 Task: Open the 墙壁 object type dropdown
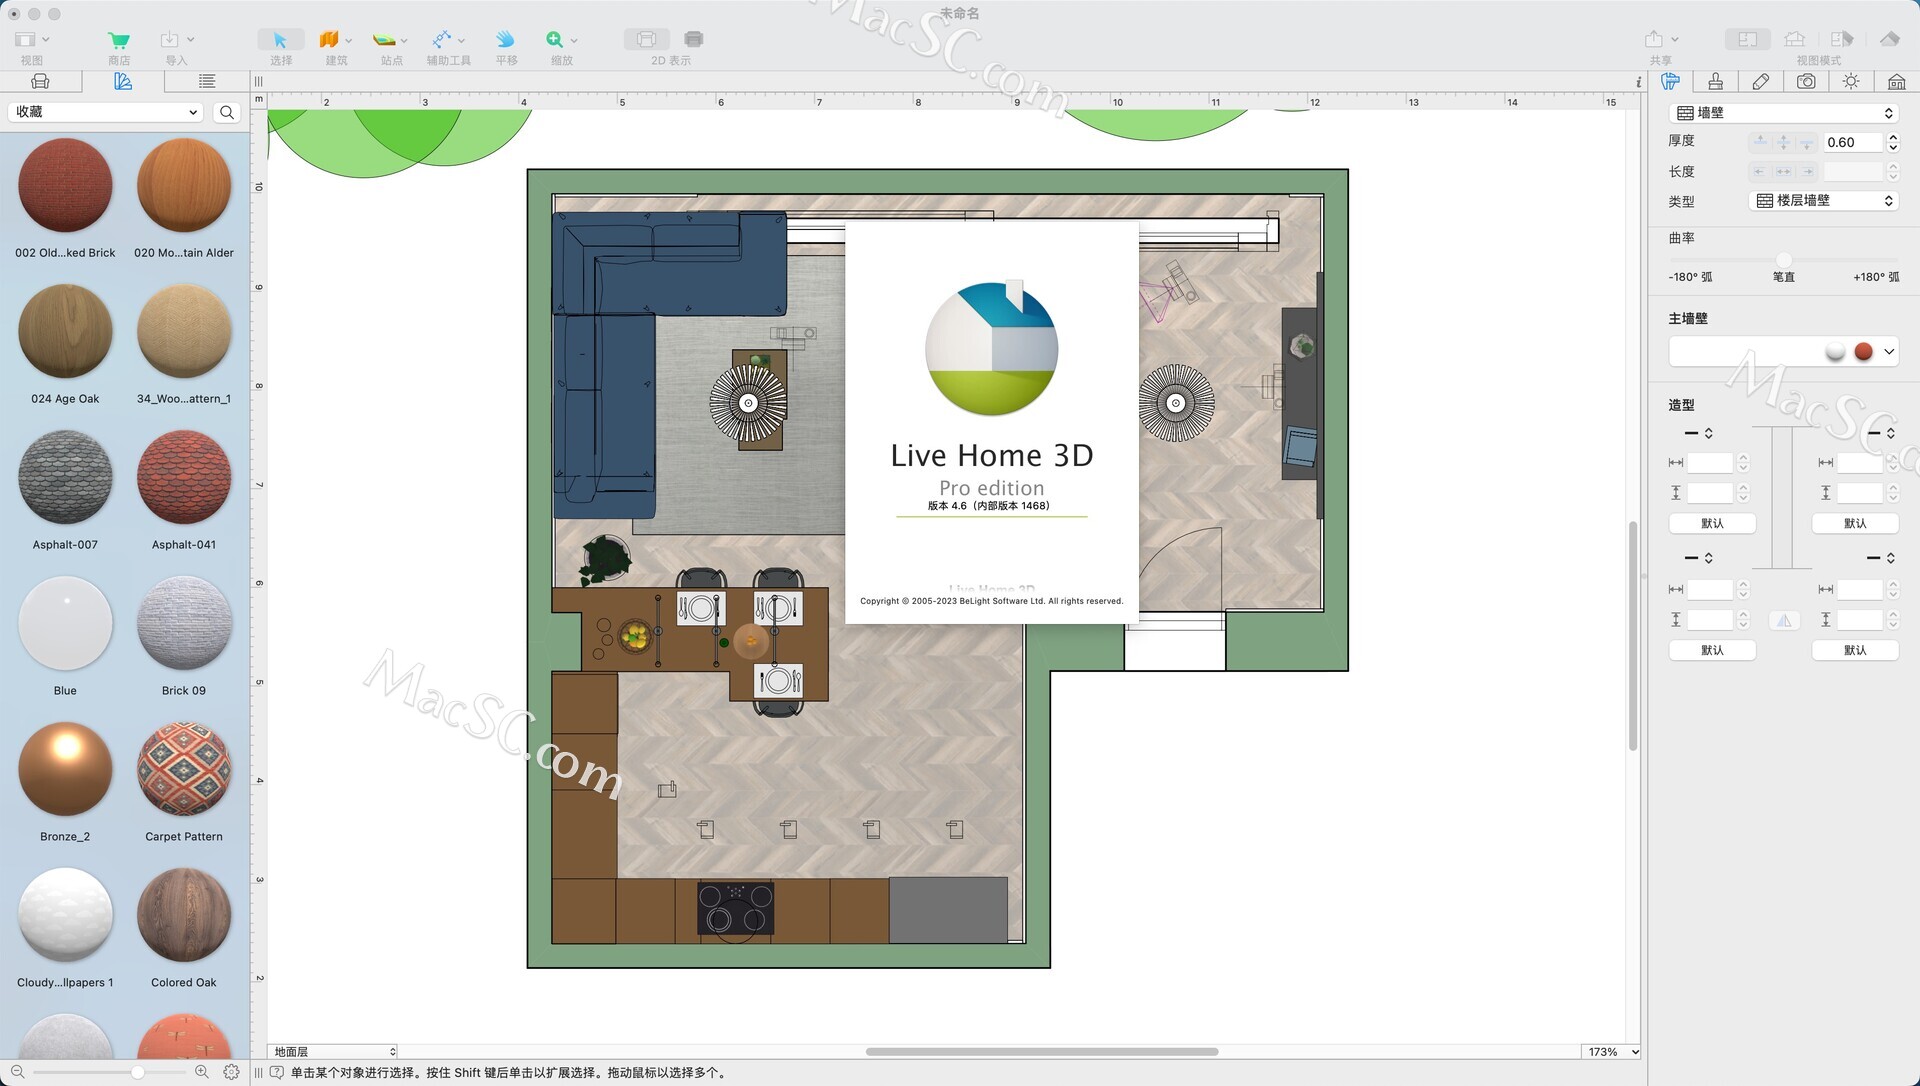click(x=1785, y=113)
